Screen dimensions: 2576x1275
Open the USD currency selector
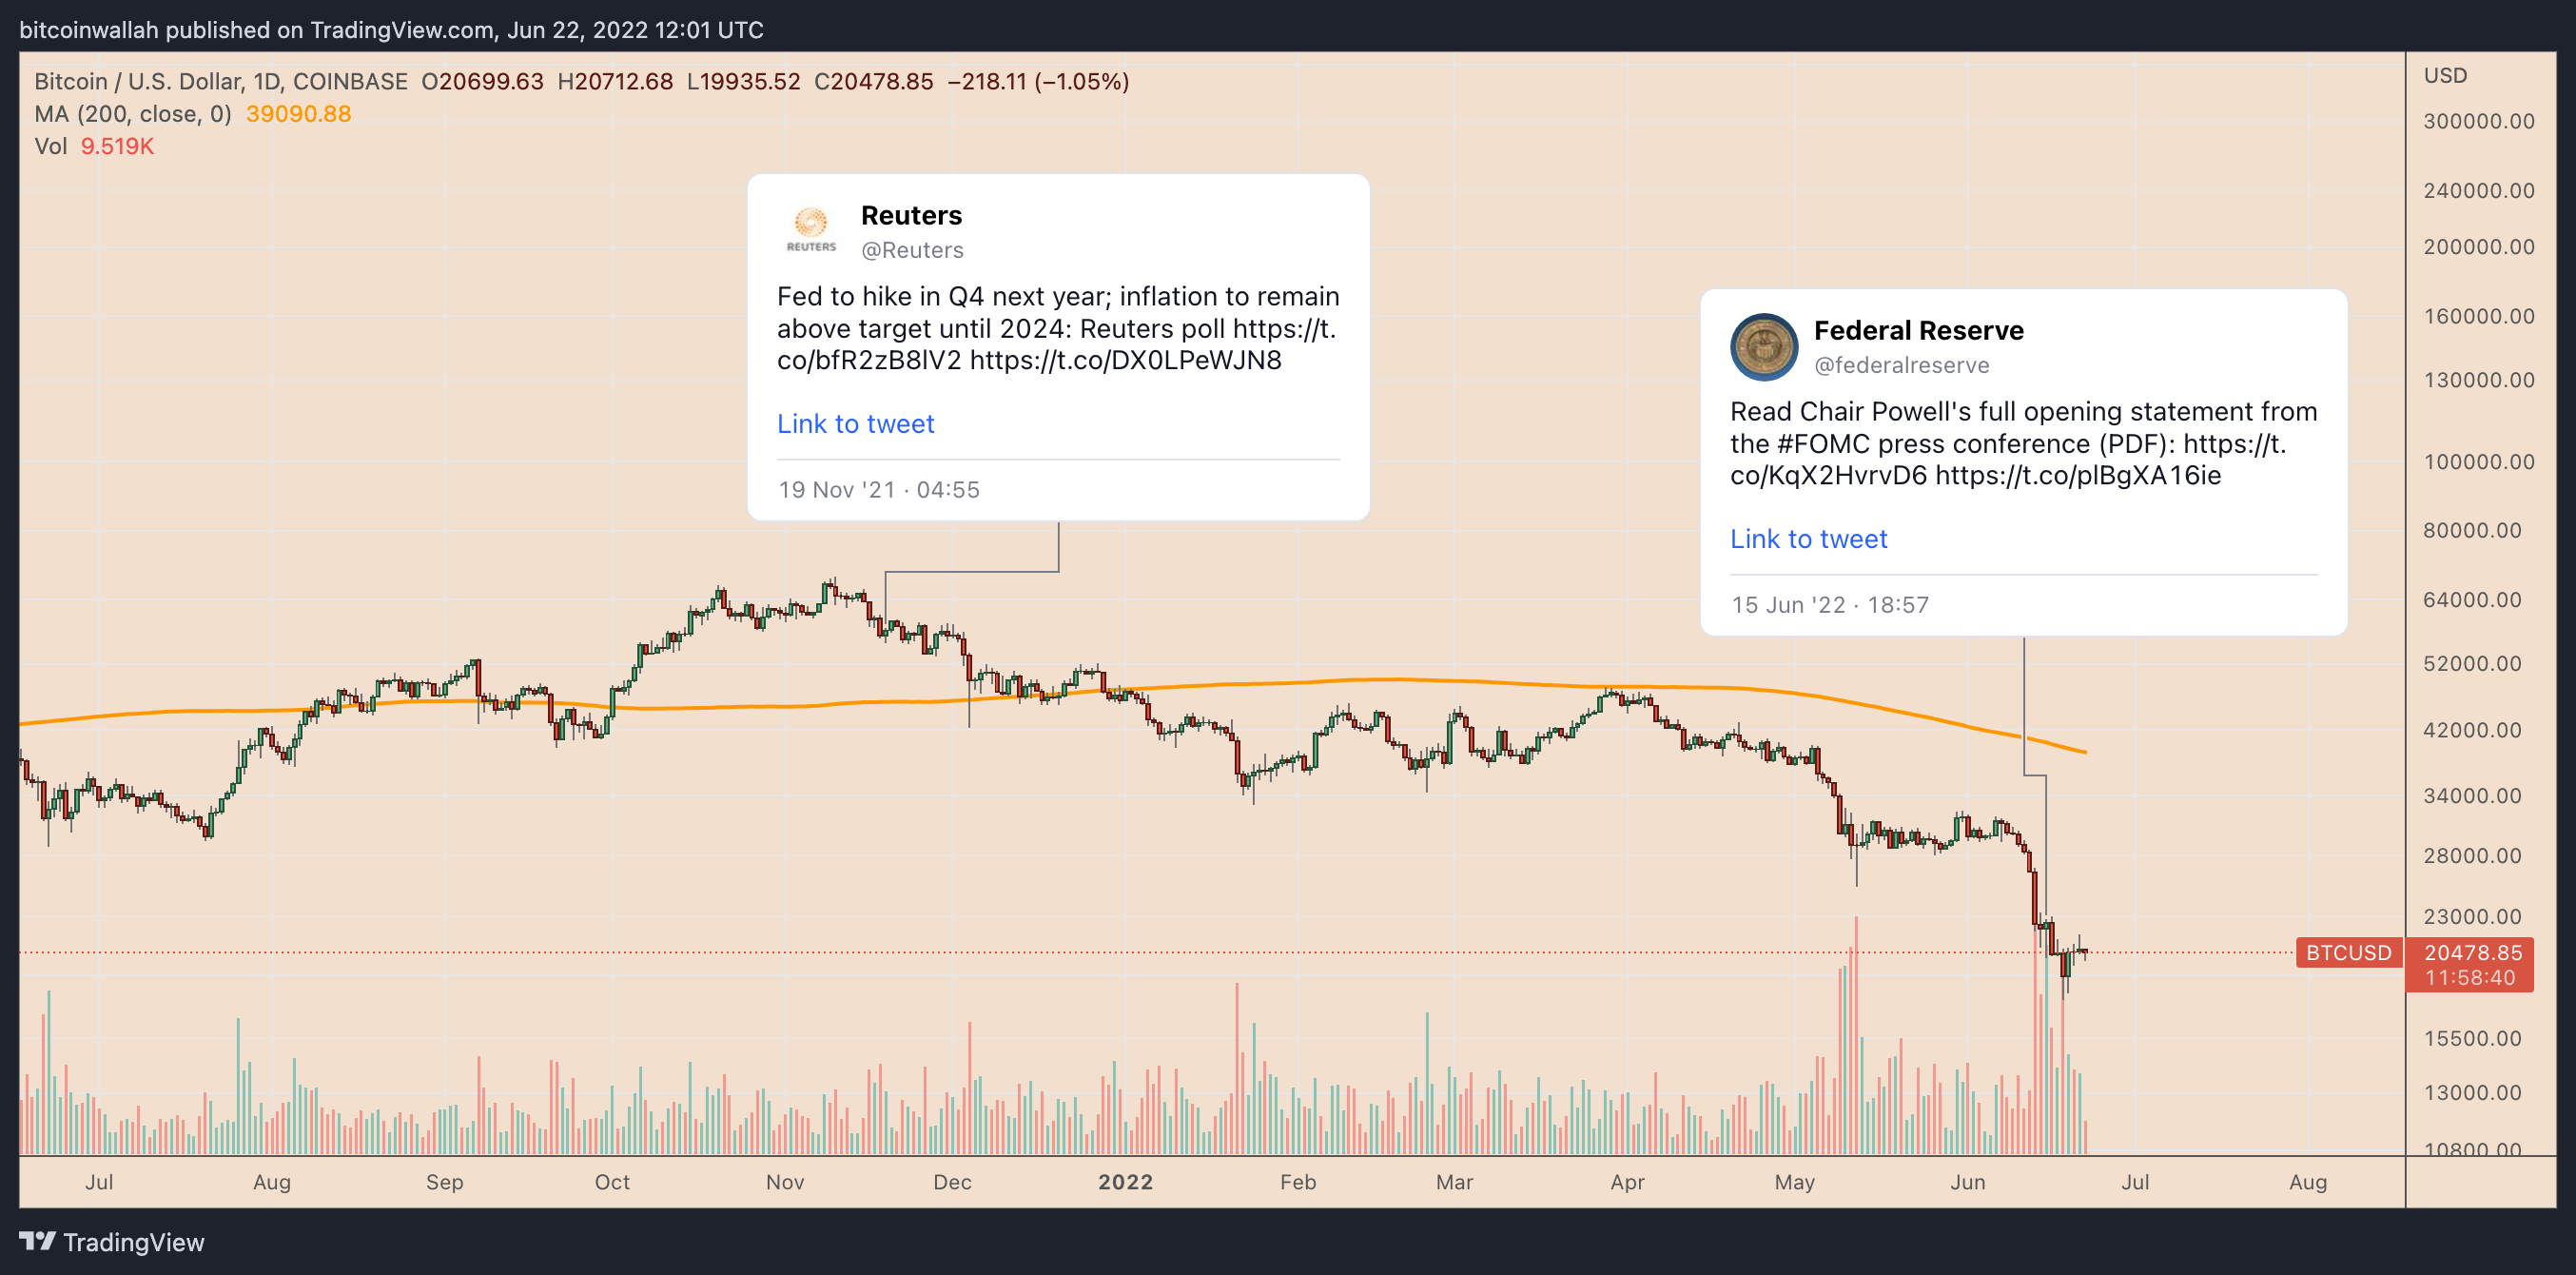pos(2445,75)
